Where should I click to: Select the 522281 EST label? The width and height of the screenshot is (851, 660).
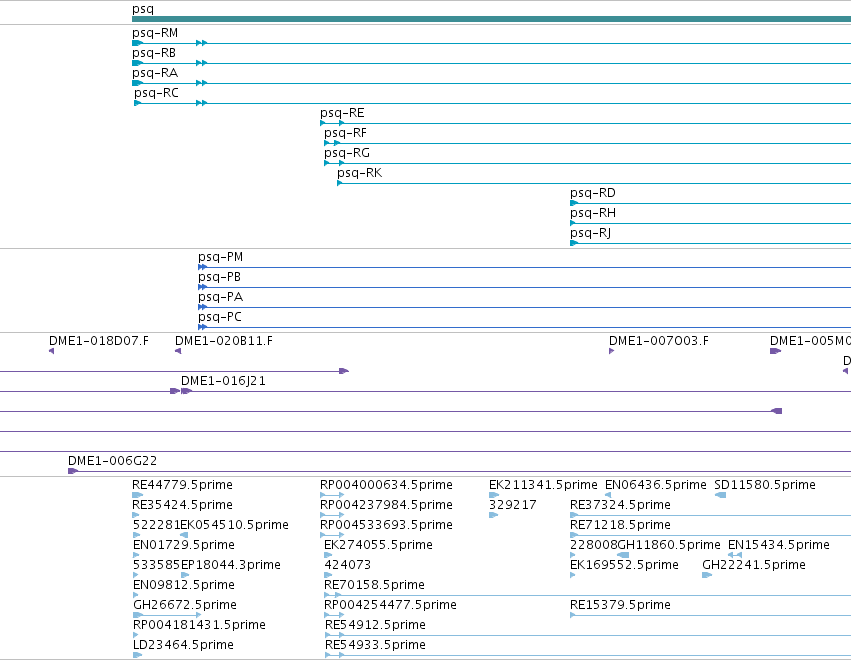click(156, 525)
